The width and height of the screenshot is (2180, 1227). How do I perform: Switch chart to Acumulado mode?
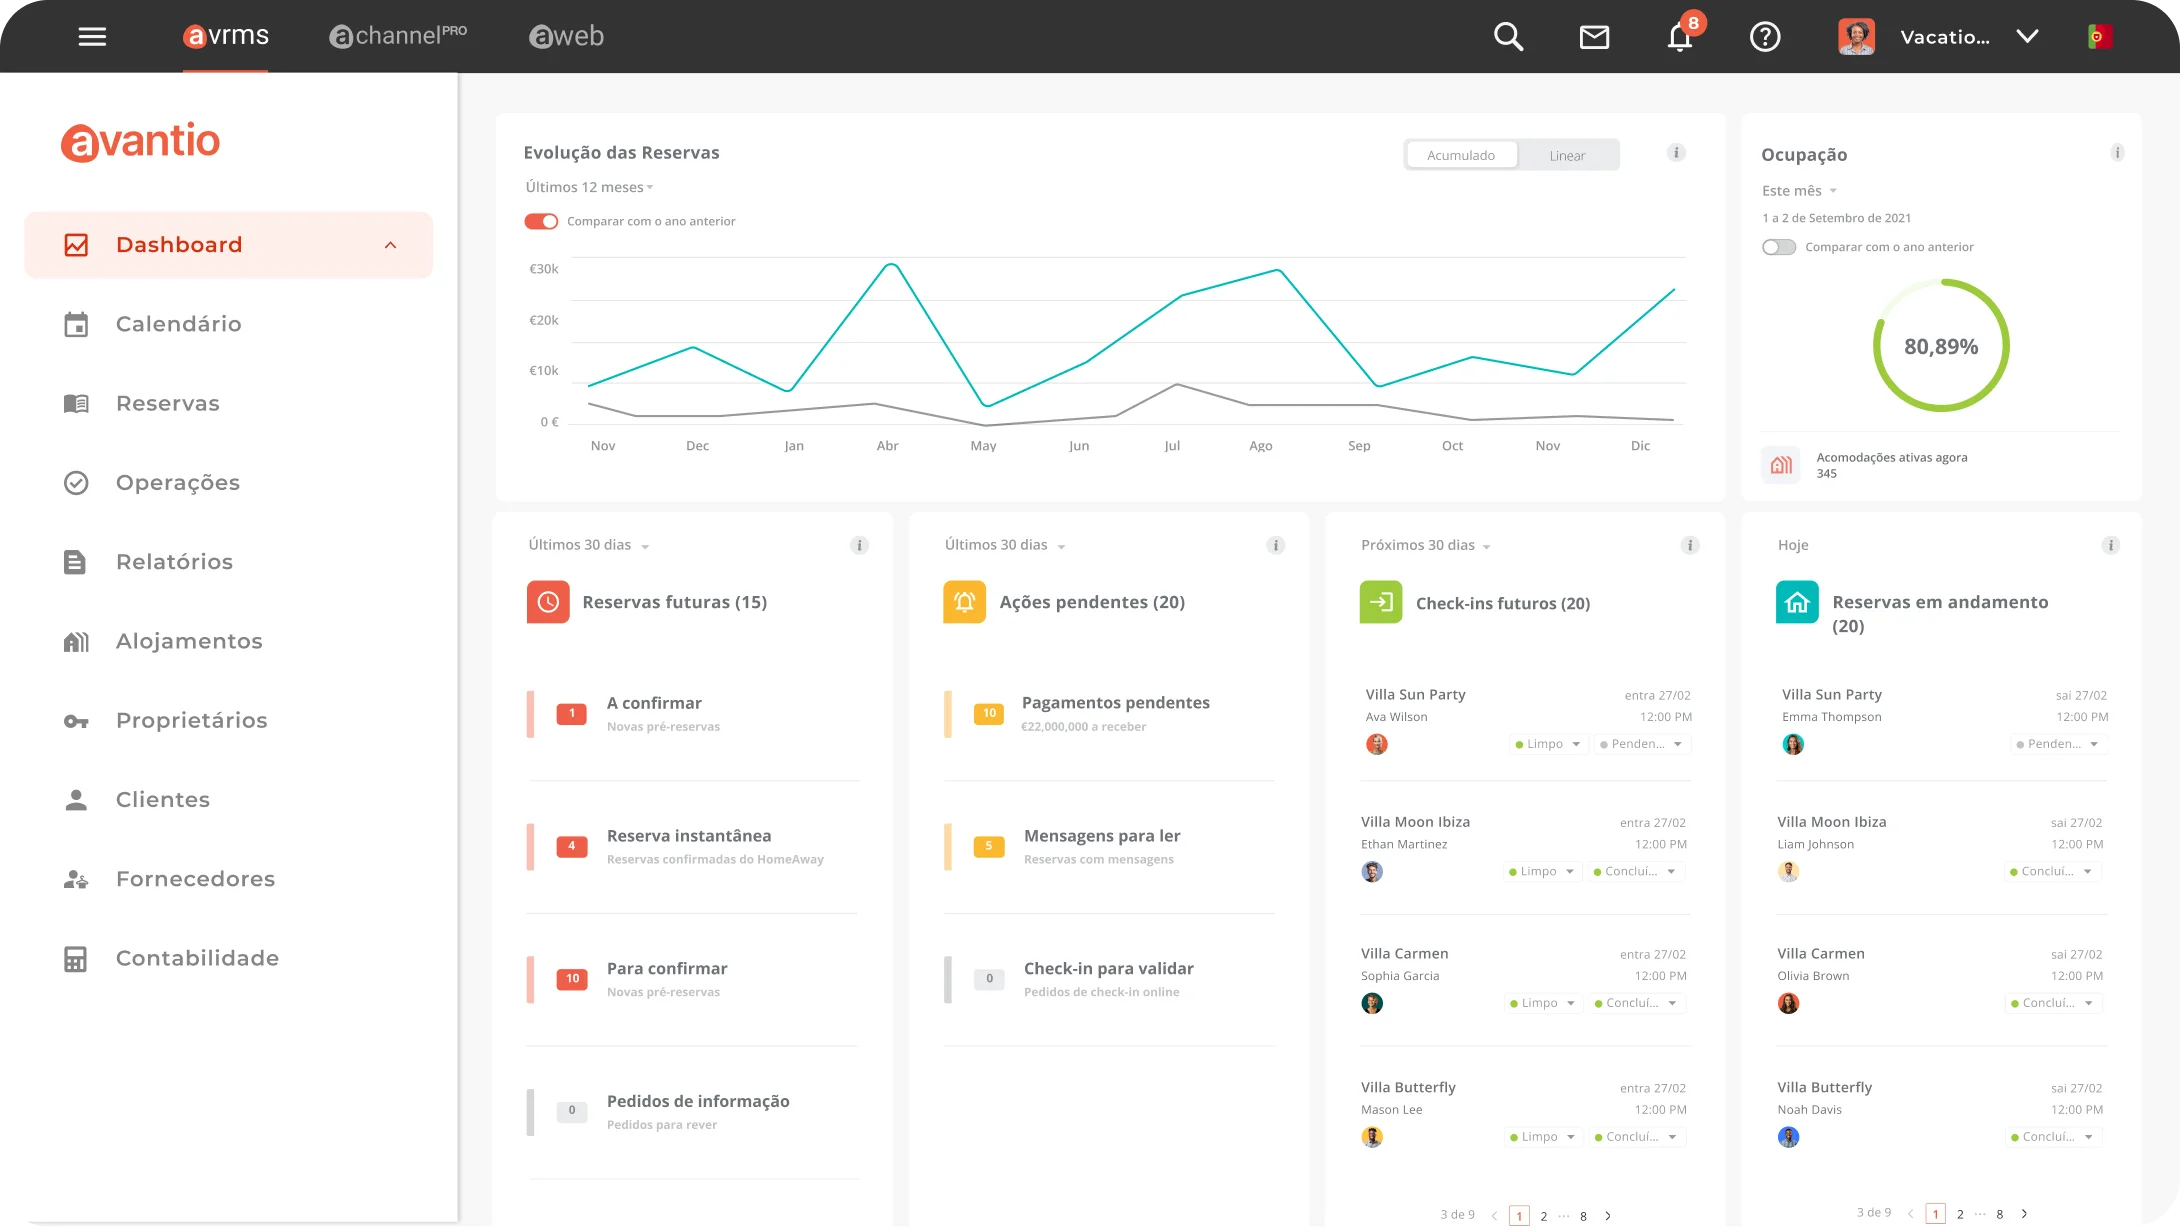coord(1461,155)
